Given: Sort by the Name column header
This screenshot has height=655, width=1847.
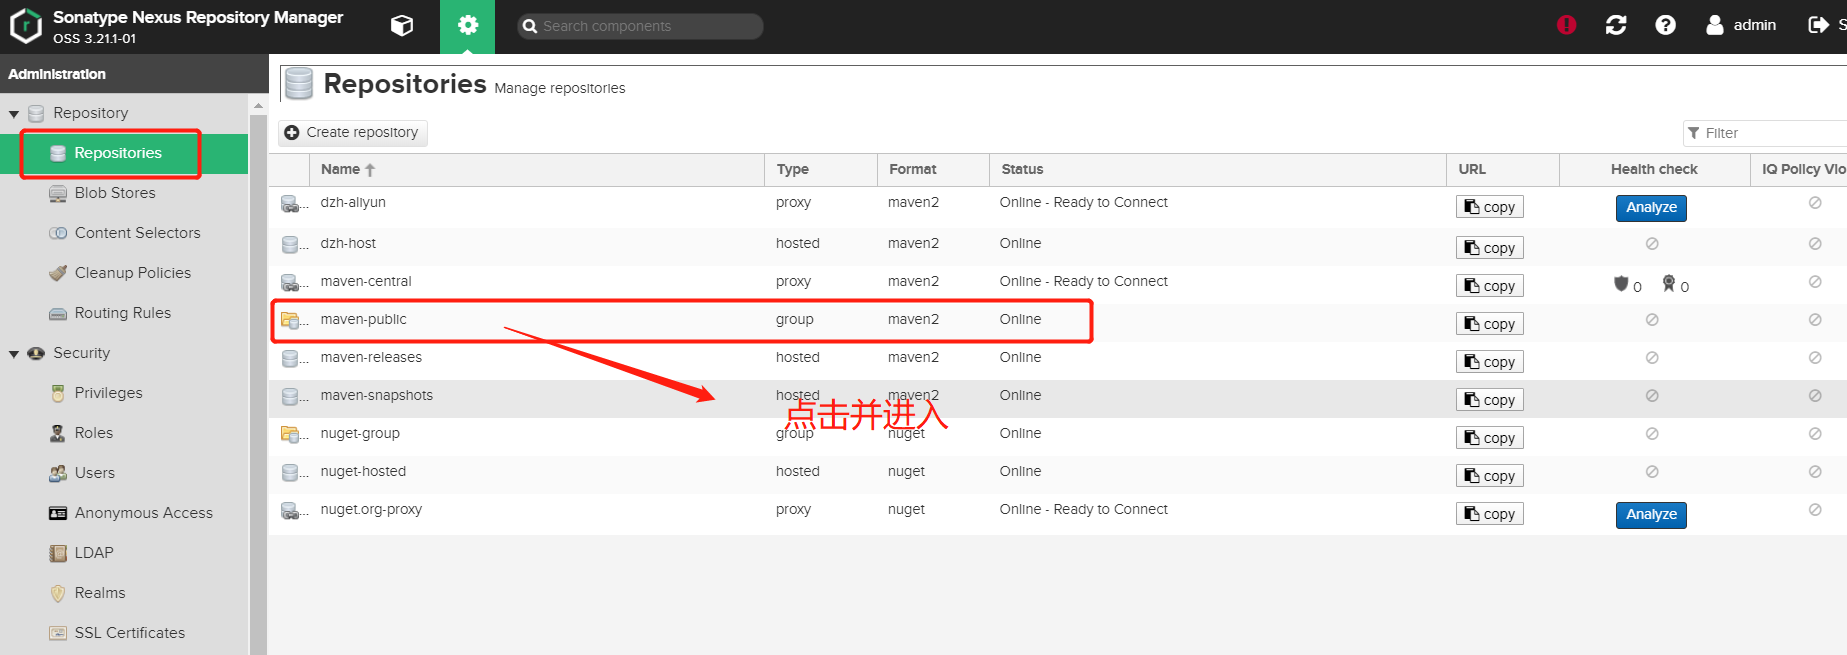Looking at the screenshot, I should click(537, 170).
